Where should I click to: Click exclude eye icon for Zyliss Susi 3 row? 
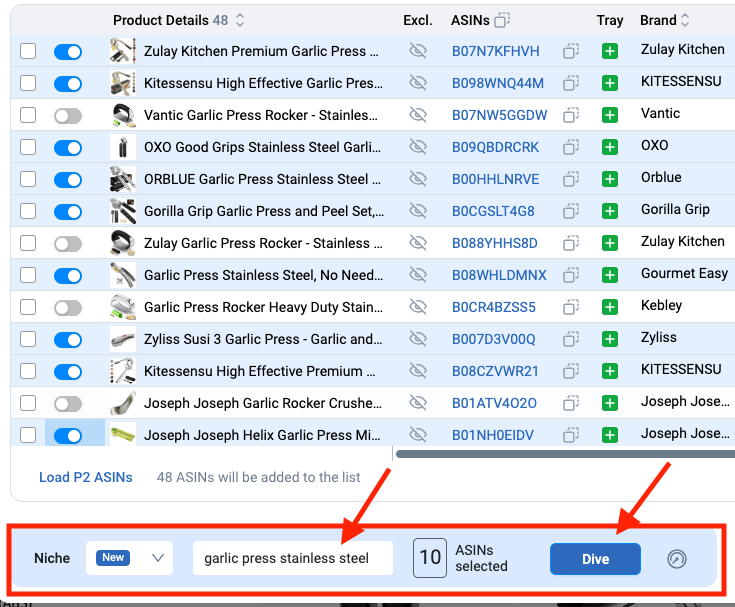click(417, 338)
